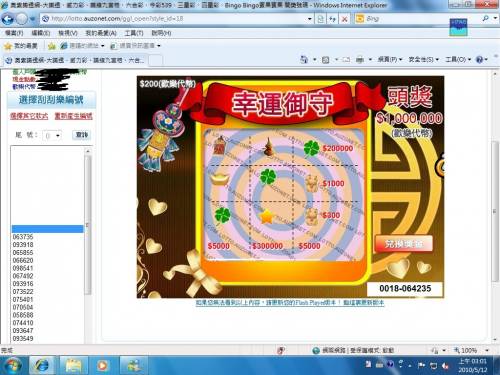The width and height of the screenshot is (500, 375).
Task: Click the Home icon in command bar
Action: pyautogui.click(x=304, y=60)
